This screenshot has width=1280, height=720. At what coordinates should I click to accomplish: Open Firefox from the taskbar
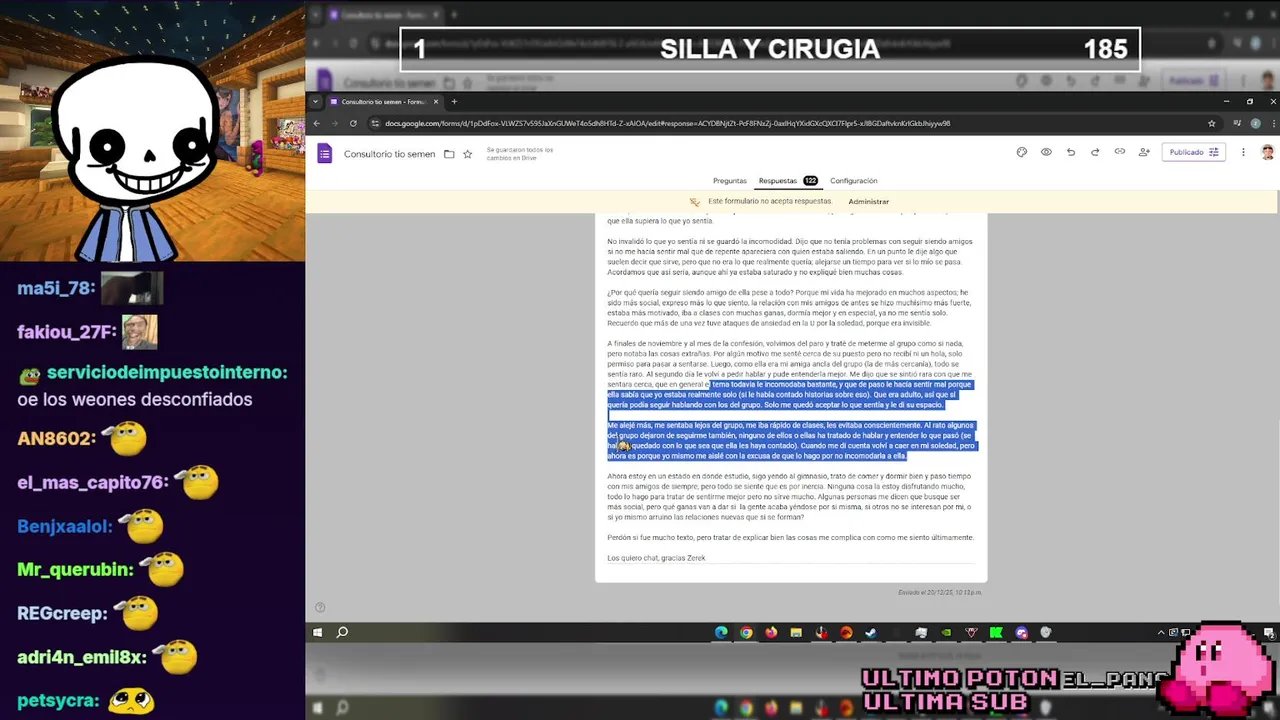point(771,632)
